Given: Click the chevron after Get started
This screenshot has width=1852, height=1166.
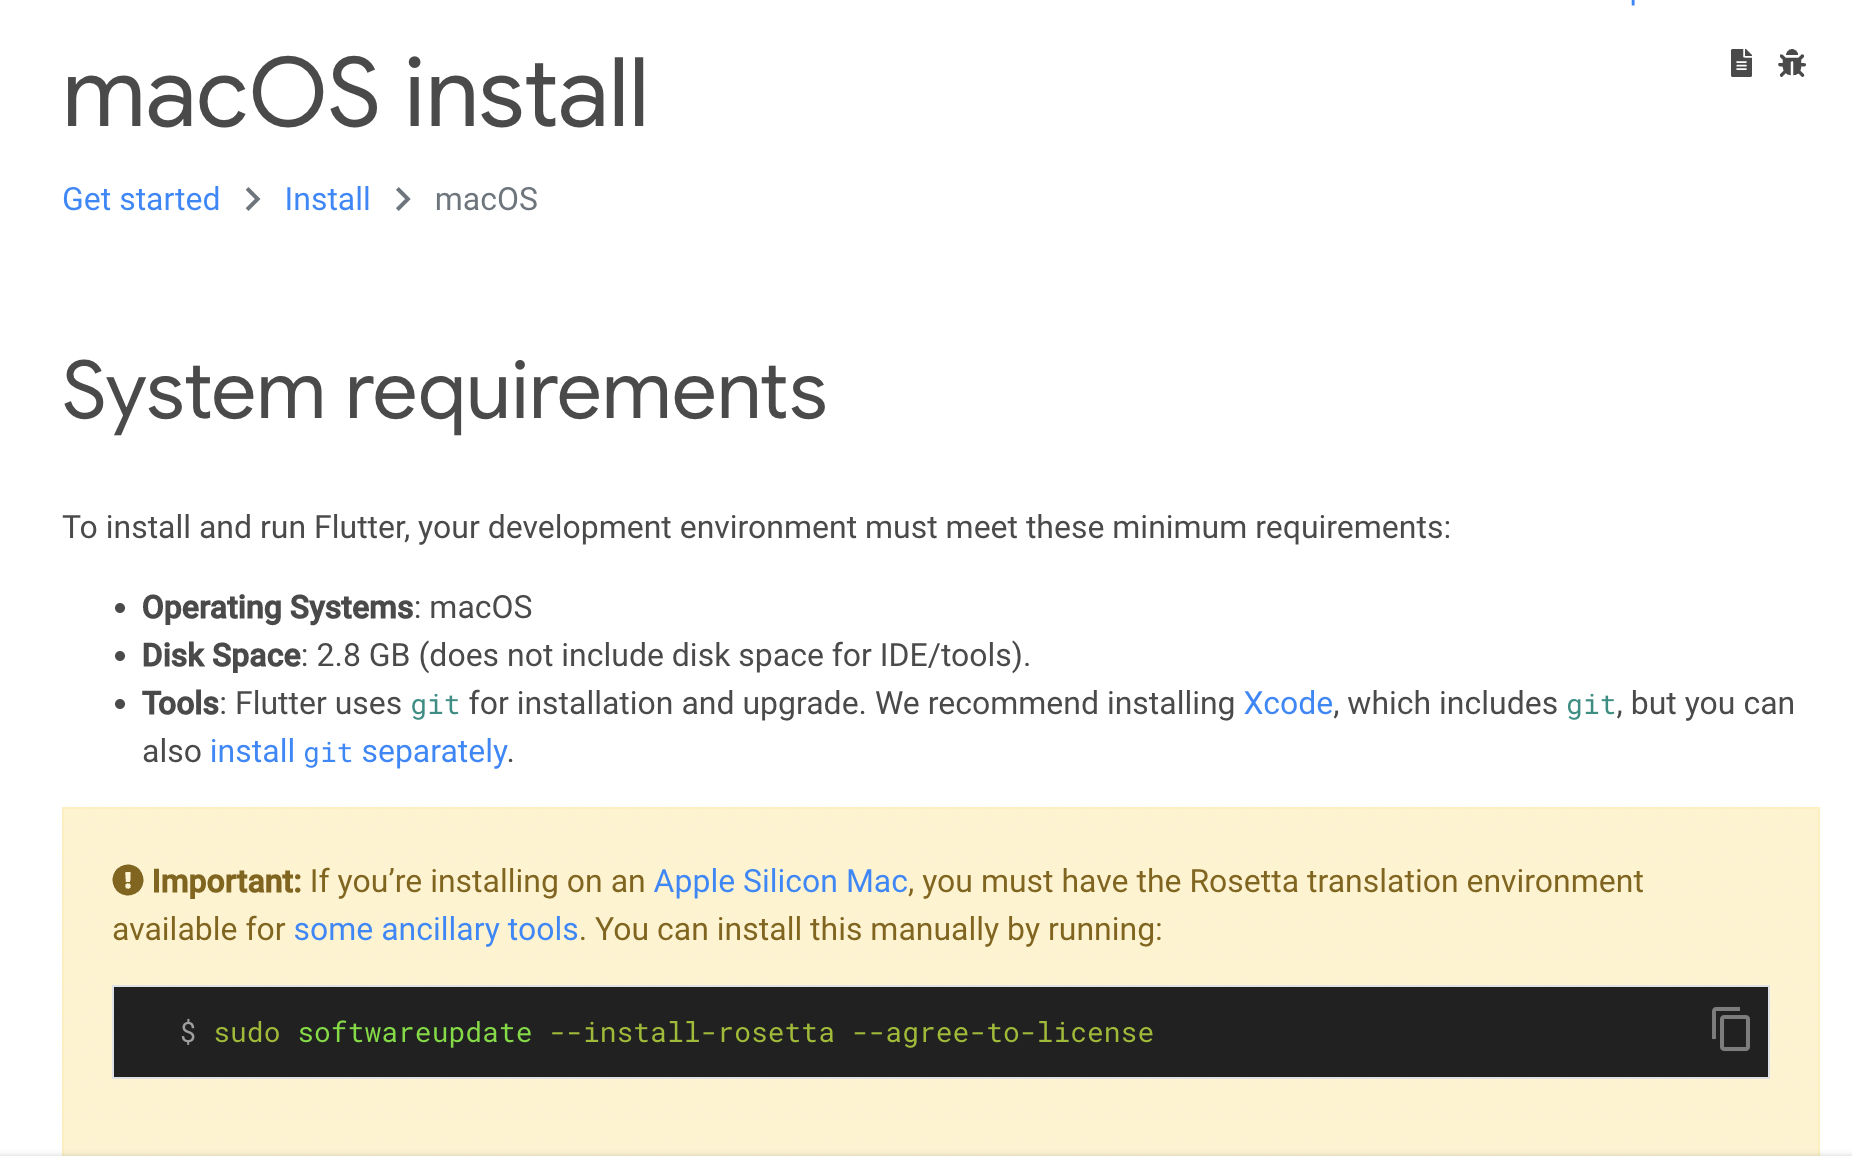Looking at the screenshot, I should pyautogui.click(x=253, y=199).
